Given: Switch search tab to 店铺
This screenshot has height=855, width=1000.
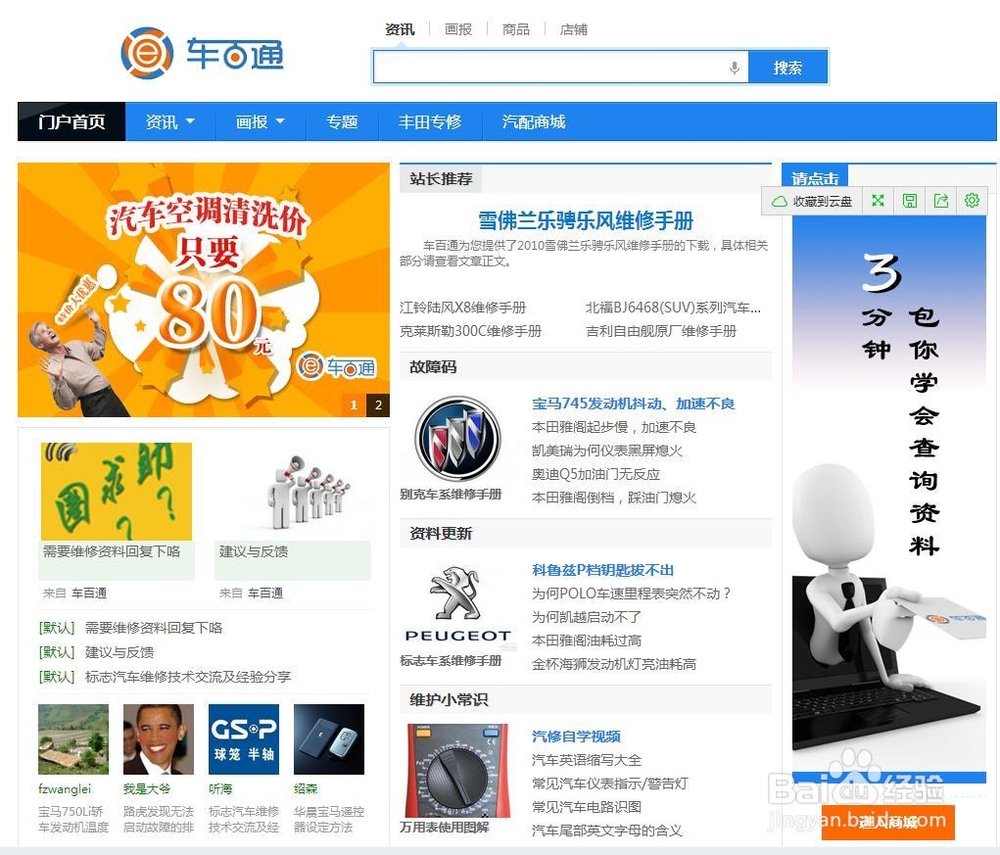Looking at the screenshot, I should [573, 29].
